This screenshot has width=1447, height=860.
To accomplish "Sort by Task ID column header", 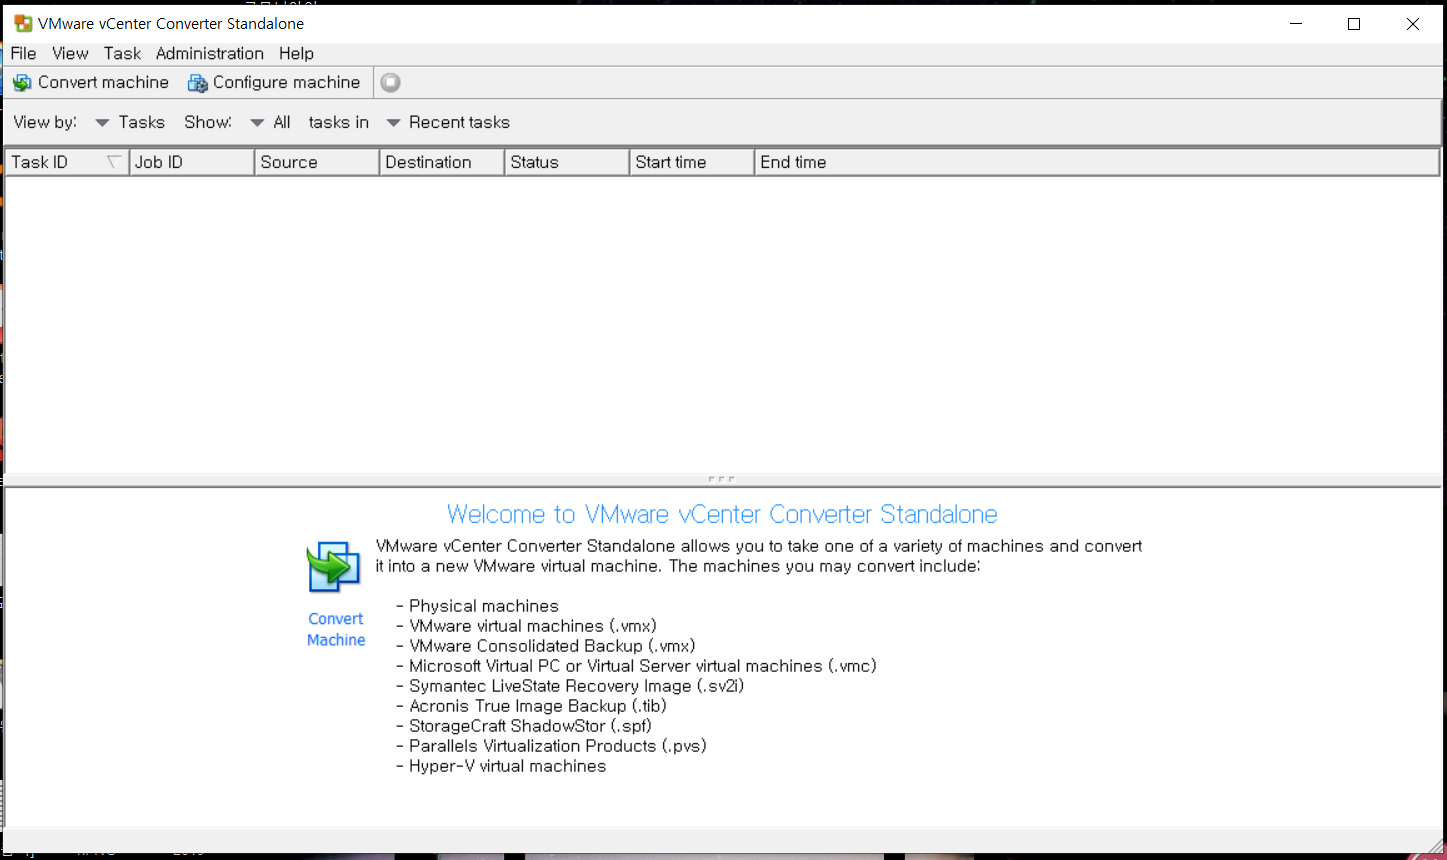I will [67, 162].
